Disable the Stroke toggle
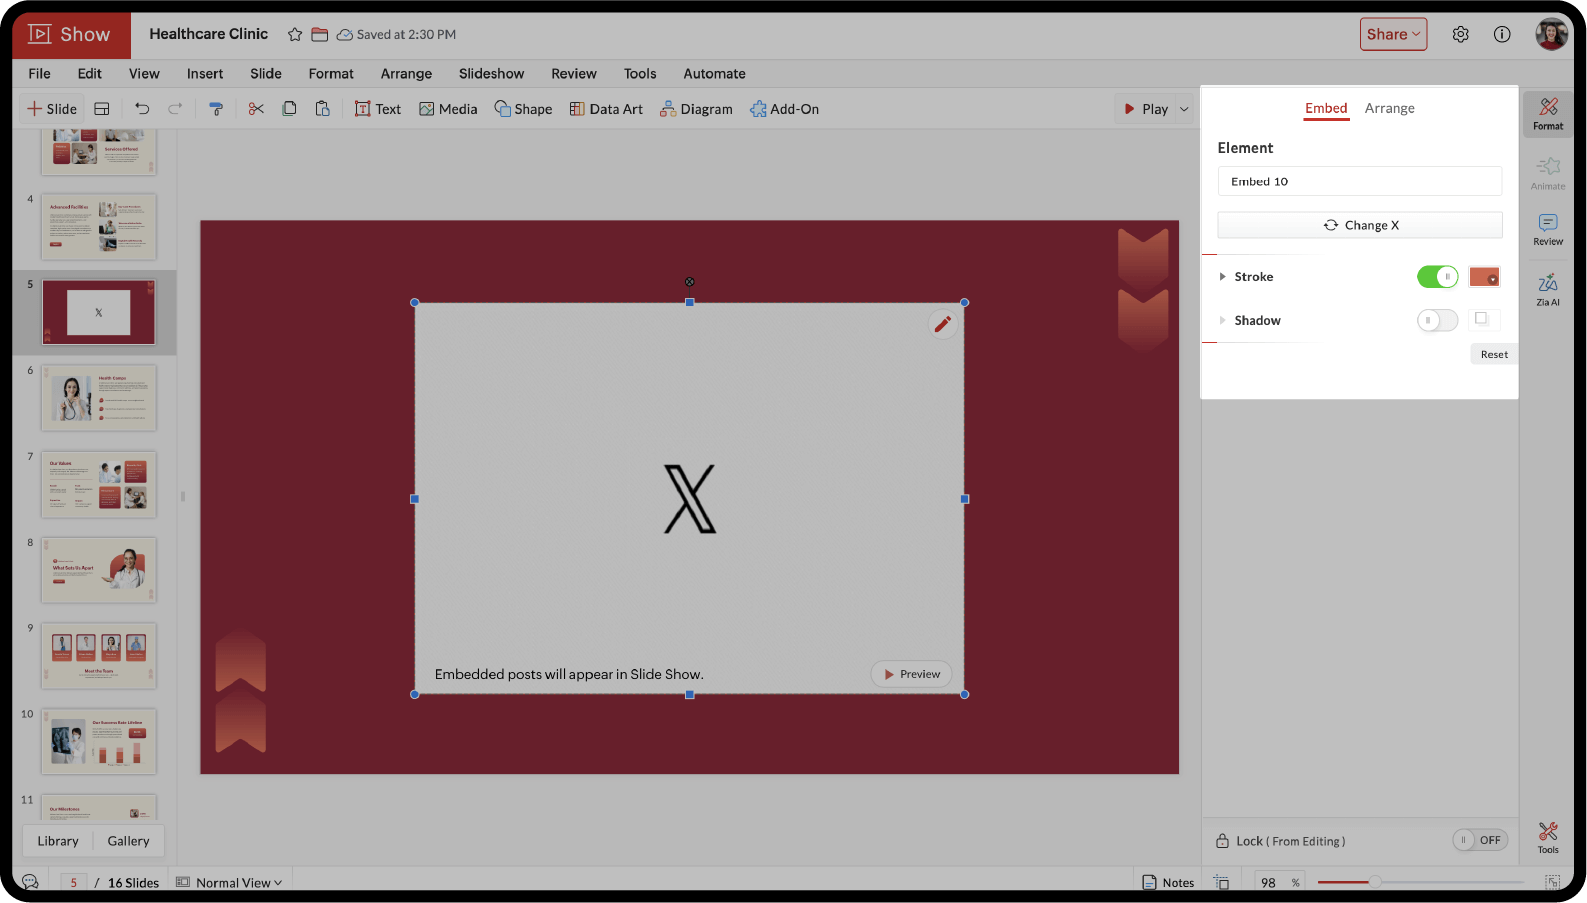 tap(1437, 277)
